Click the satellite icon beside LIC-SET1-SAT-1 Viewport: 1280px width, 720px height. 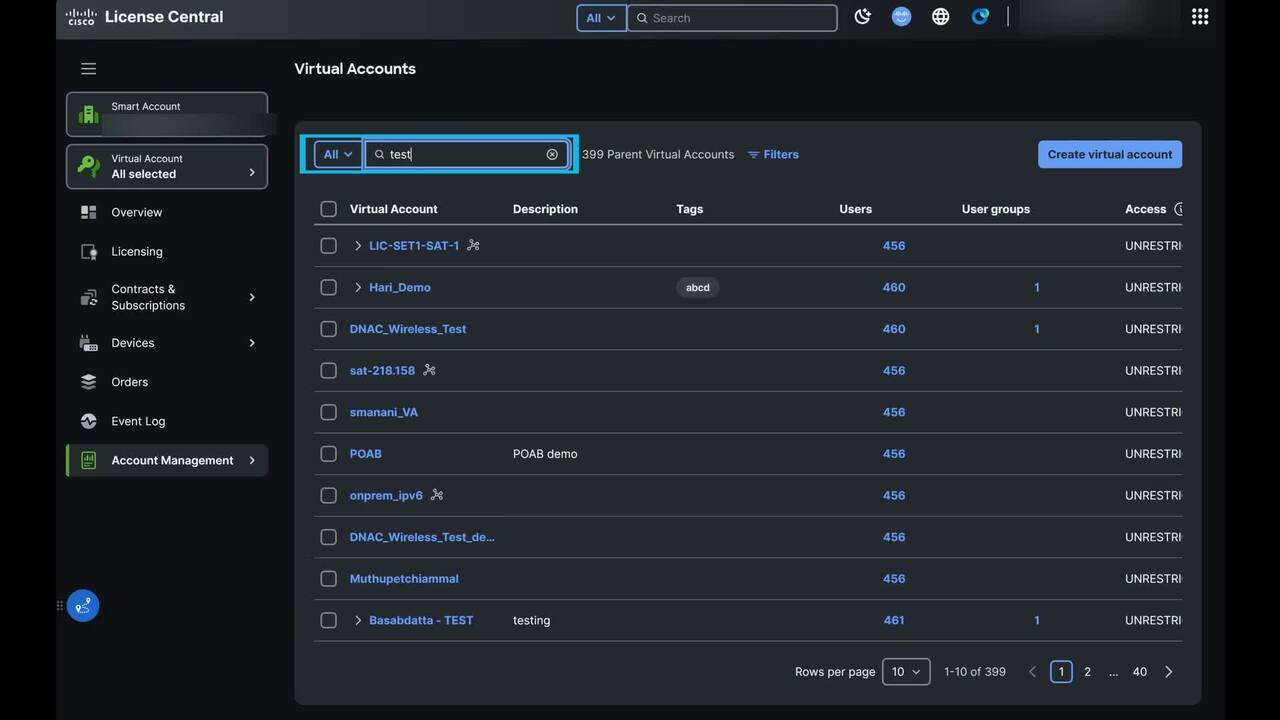[x=473, y=245]
